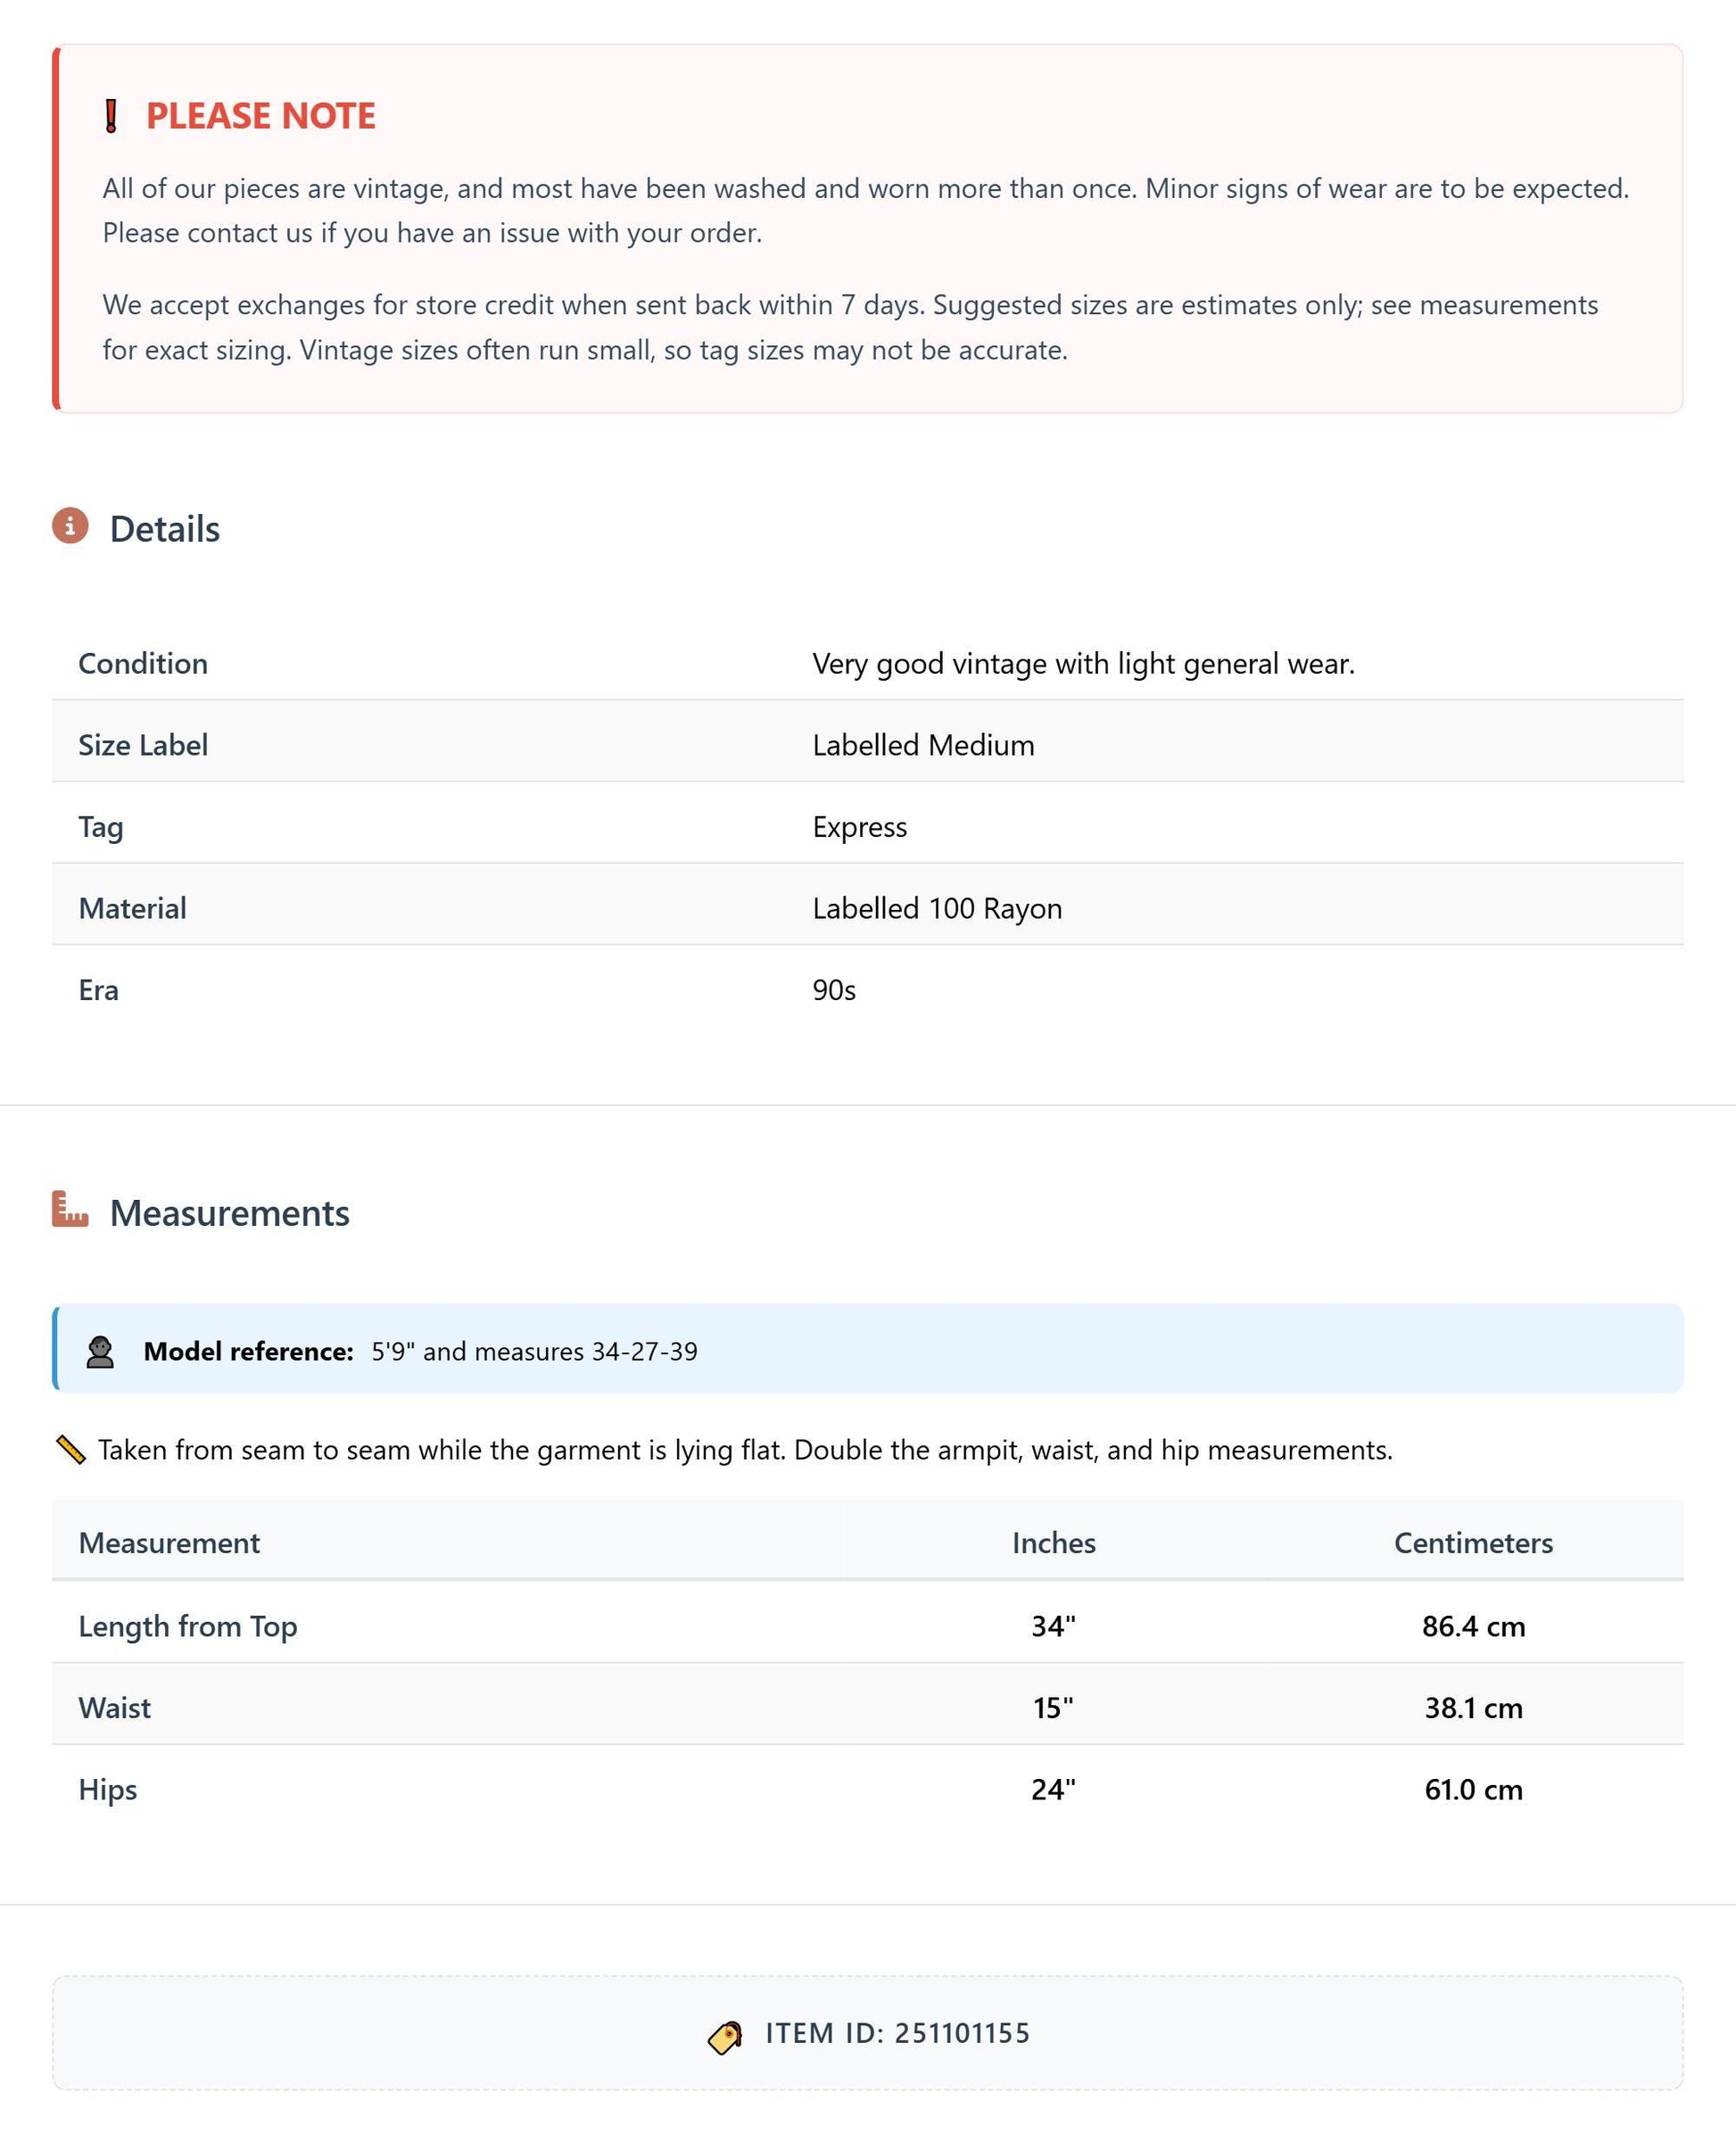Click the model reference person icon

(100, 1352)
